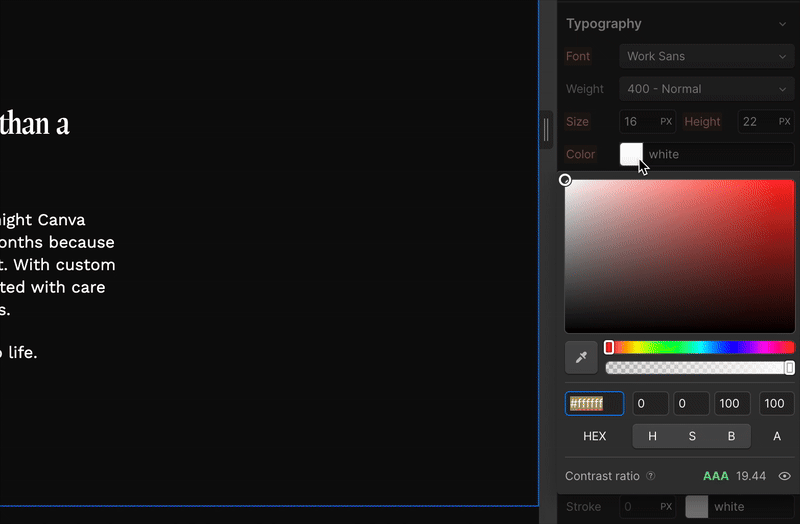Open the Font dropdown showing Work Sans
Image resolution: width=800 pixels, height=524 pixels.
(707, 56)
